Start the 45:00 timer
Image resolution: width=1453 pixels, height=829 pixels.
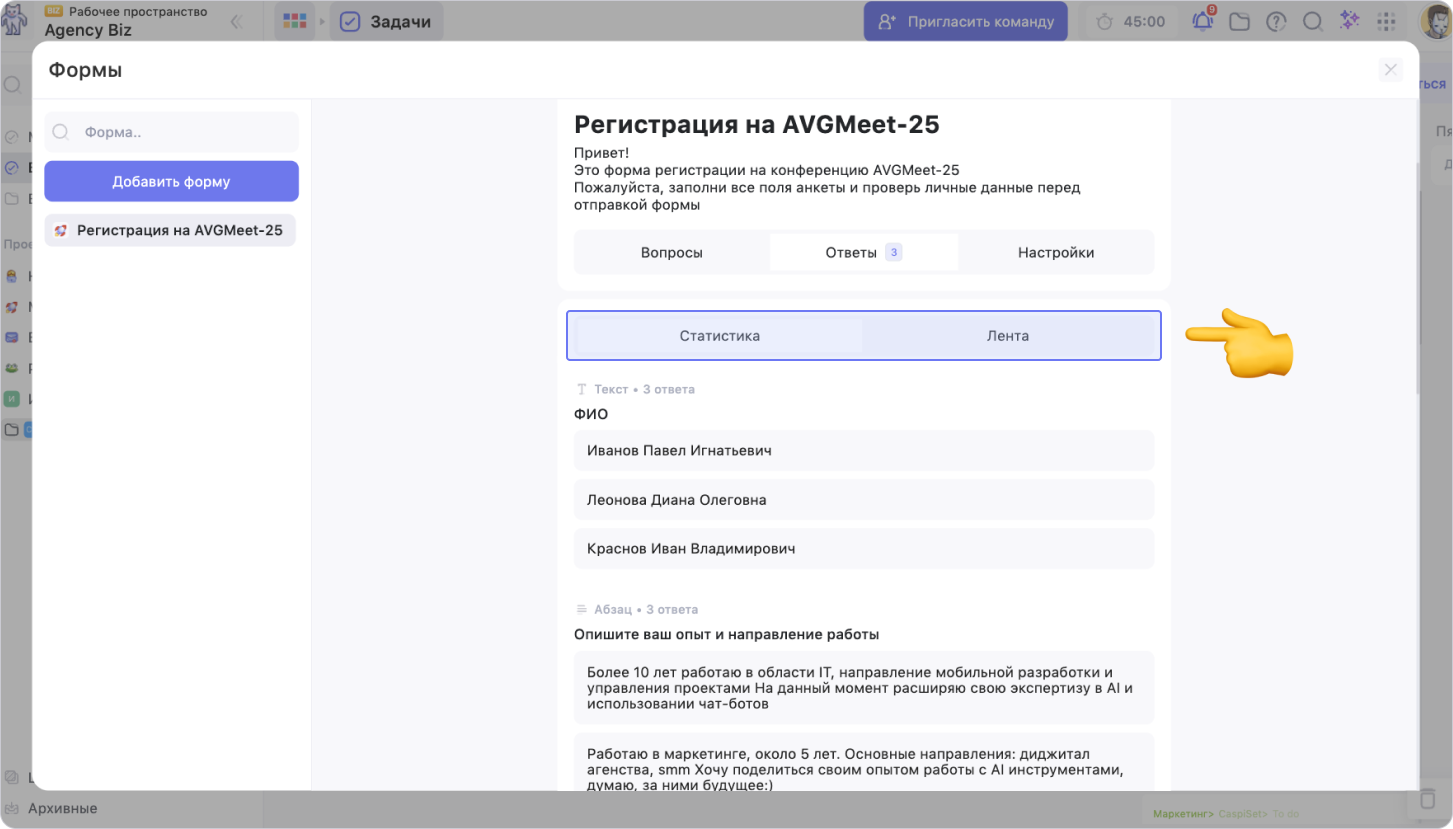click(x=1131, y=21)
